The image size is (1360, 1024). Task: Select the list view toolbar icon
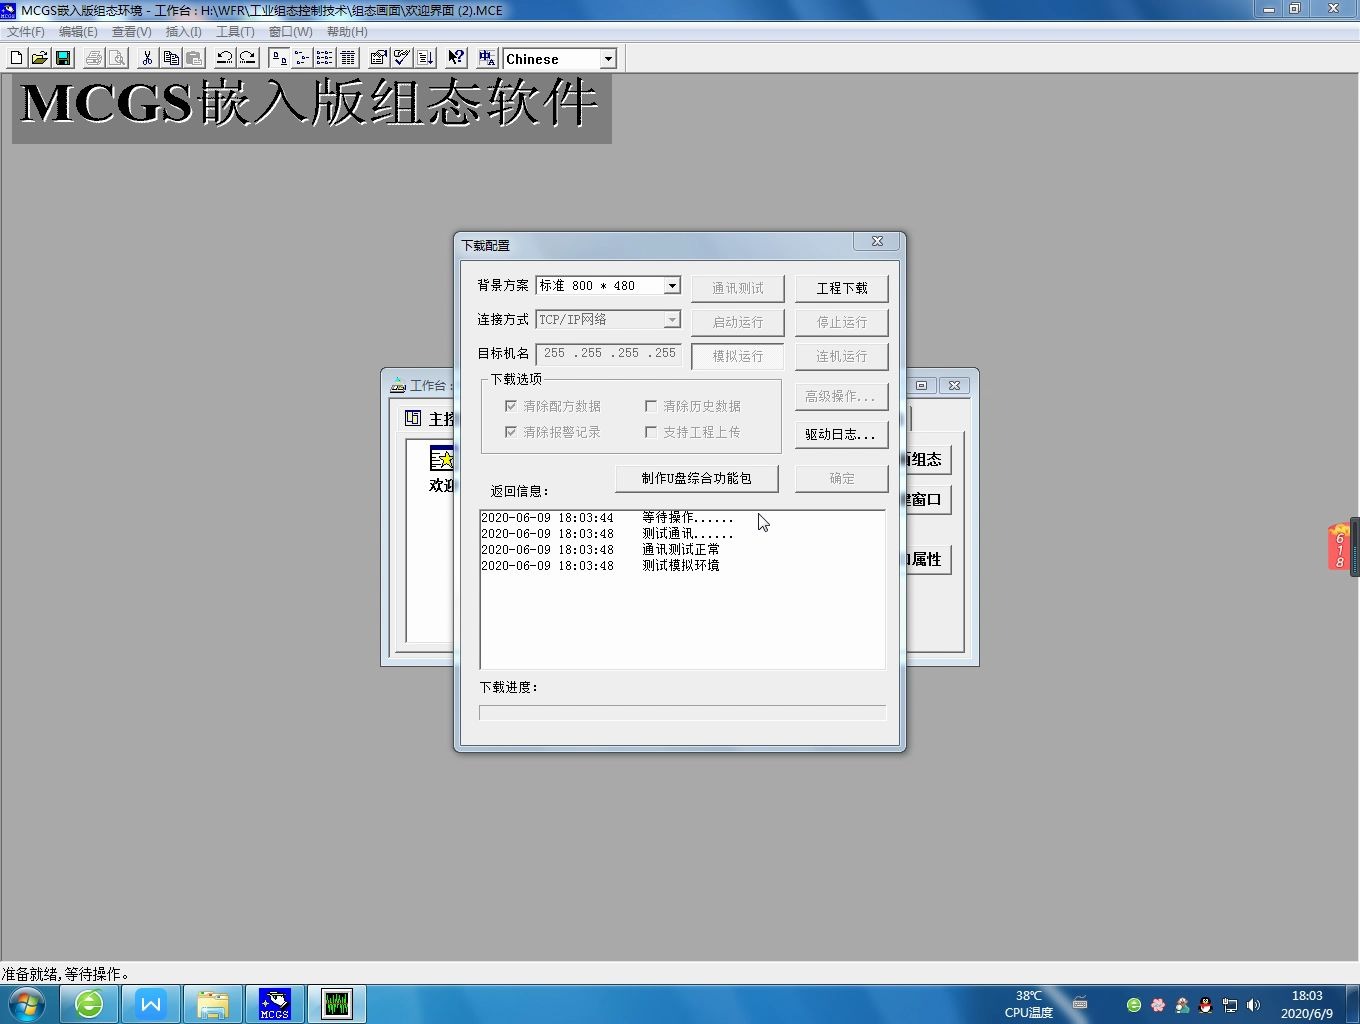pyautogui.click(x=325, y=58)
